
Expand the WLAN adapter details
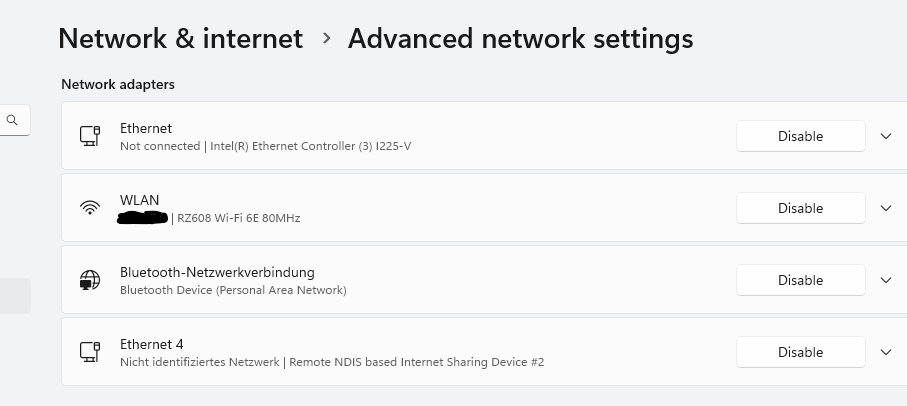(x=886, y=208)
